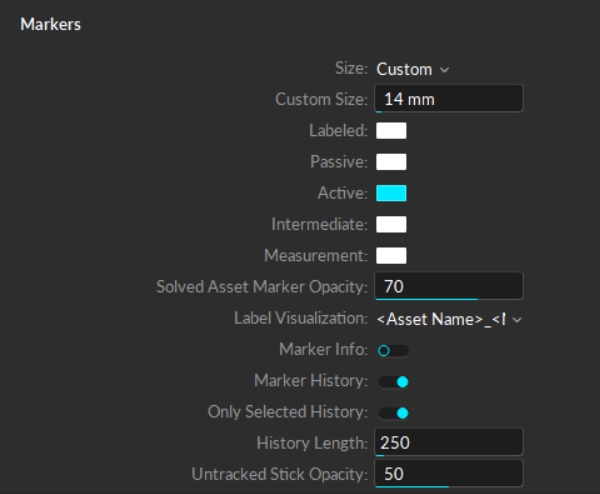Open the Measurement marker color swatch
This screenshot has height=494, width=600.
point(391,256)
